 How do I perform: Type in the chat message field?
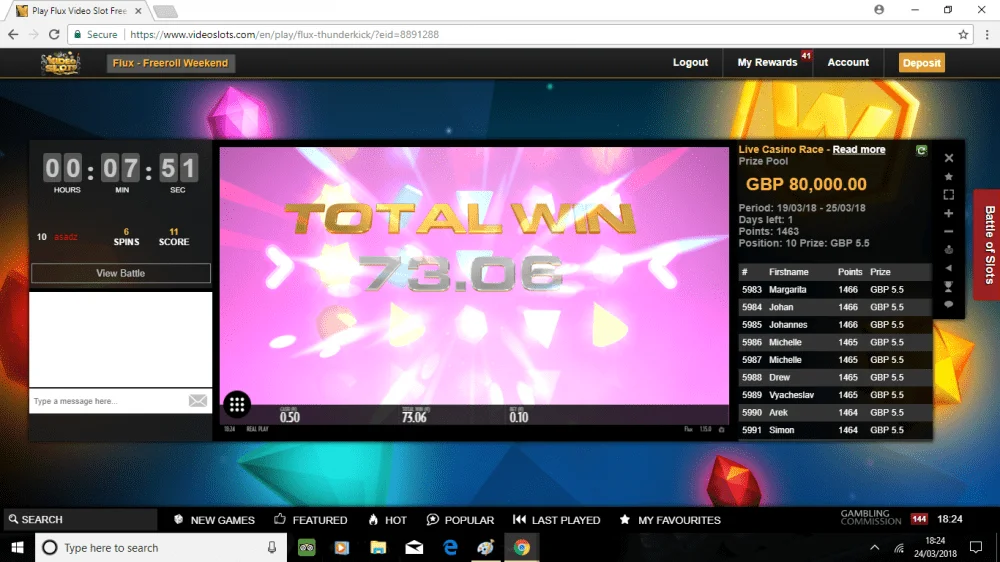pos(108,401)
